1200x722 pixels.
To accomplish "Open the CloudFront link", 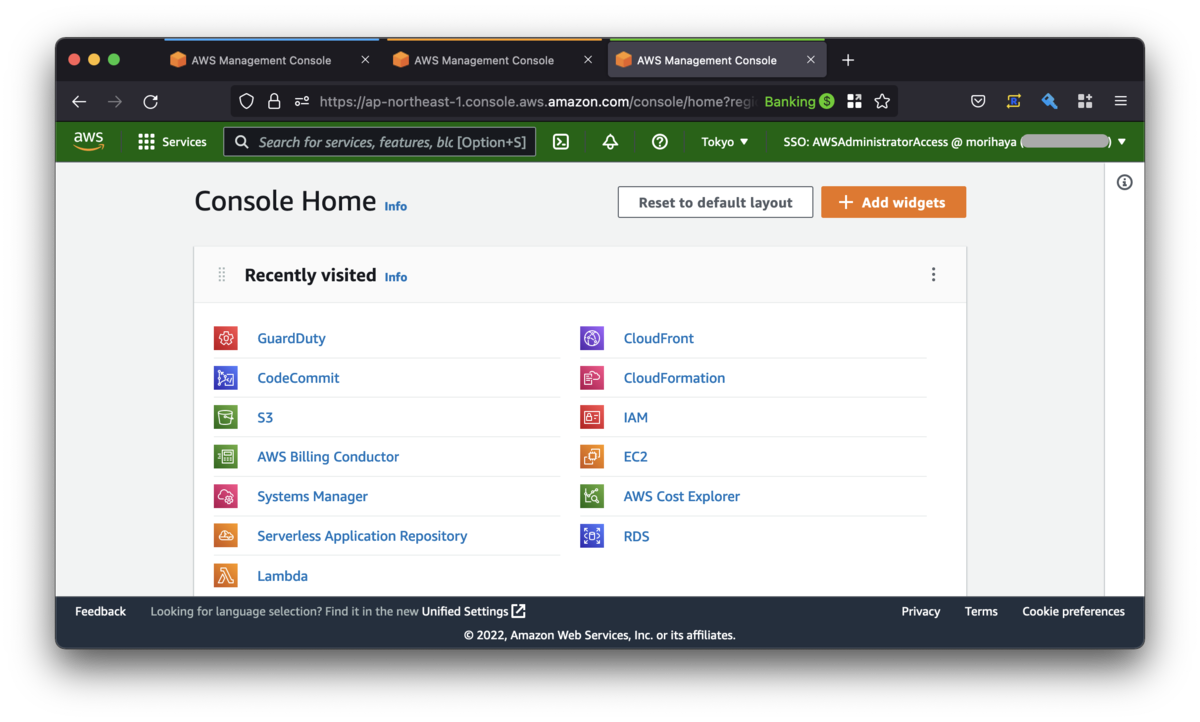I will (658, 338).
